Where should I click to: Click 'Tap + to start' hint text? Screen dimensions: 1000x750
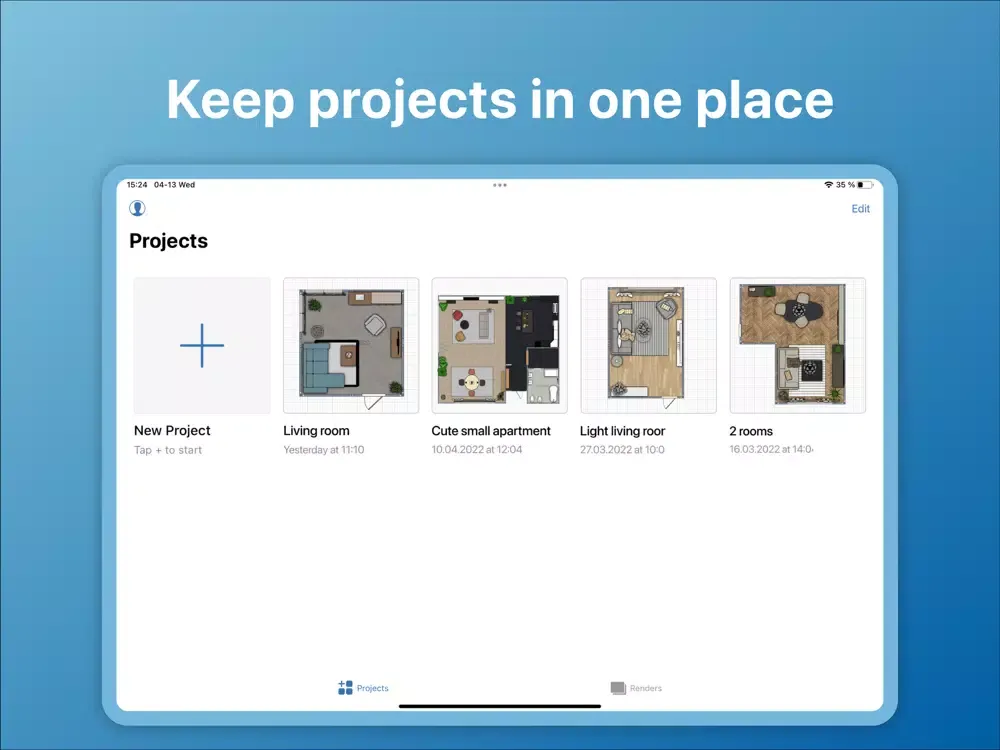168,450
